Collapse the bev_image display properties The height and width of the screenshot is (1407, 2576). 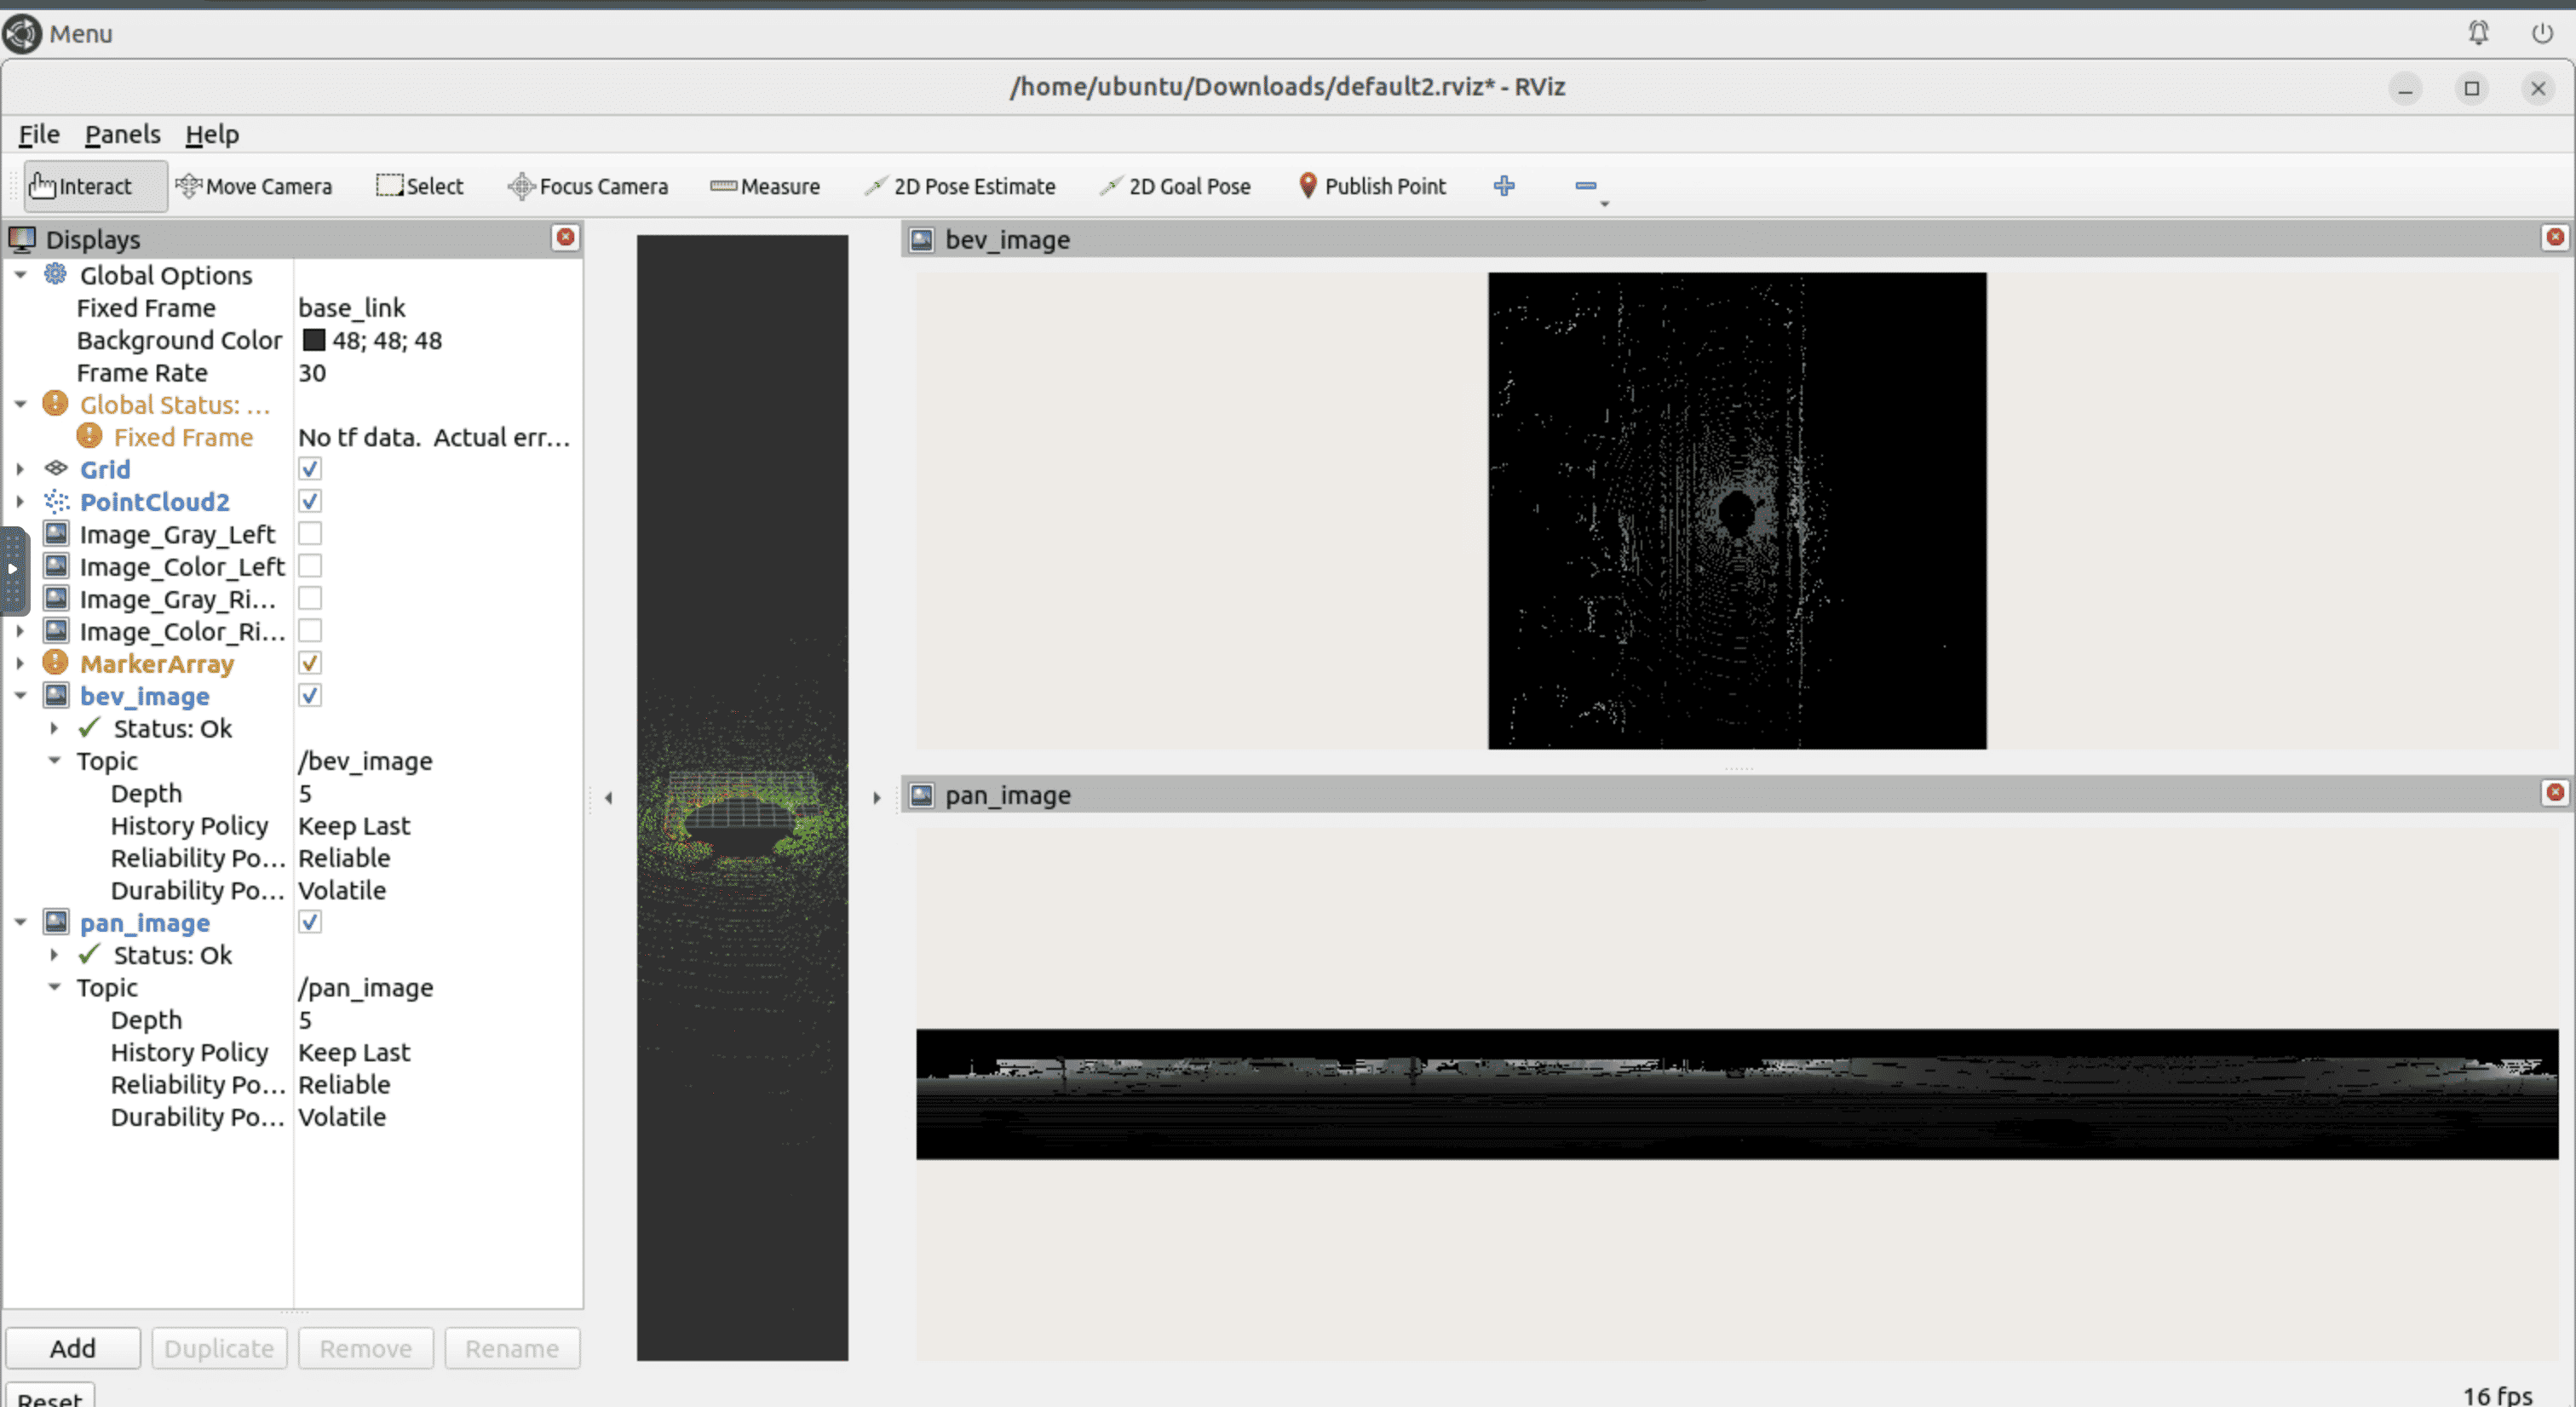click(x=20, y=696)
